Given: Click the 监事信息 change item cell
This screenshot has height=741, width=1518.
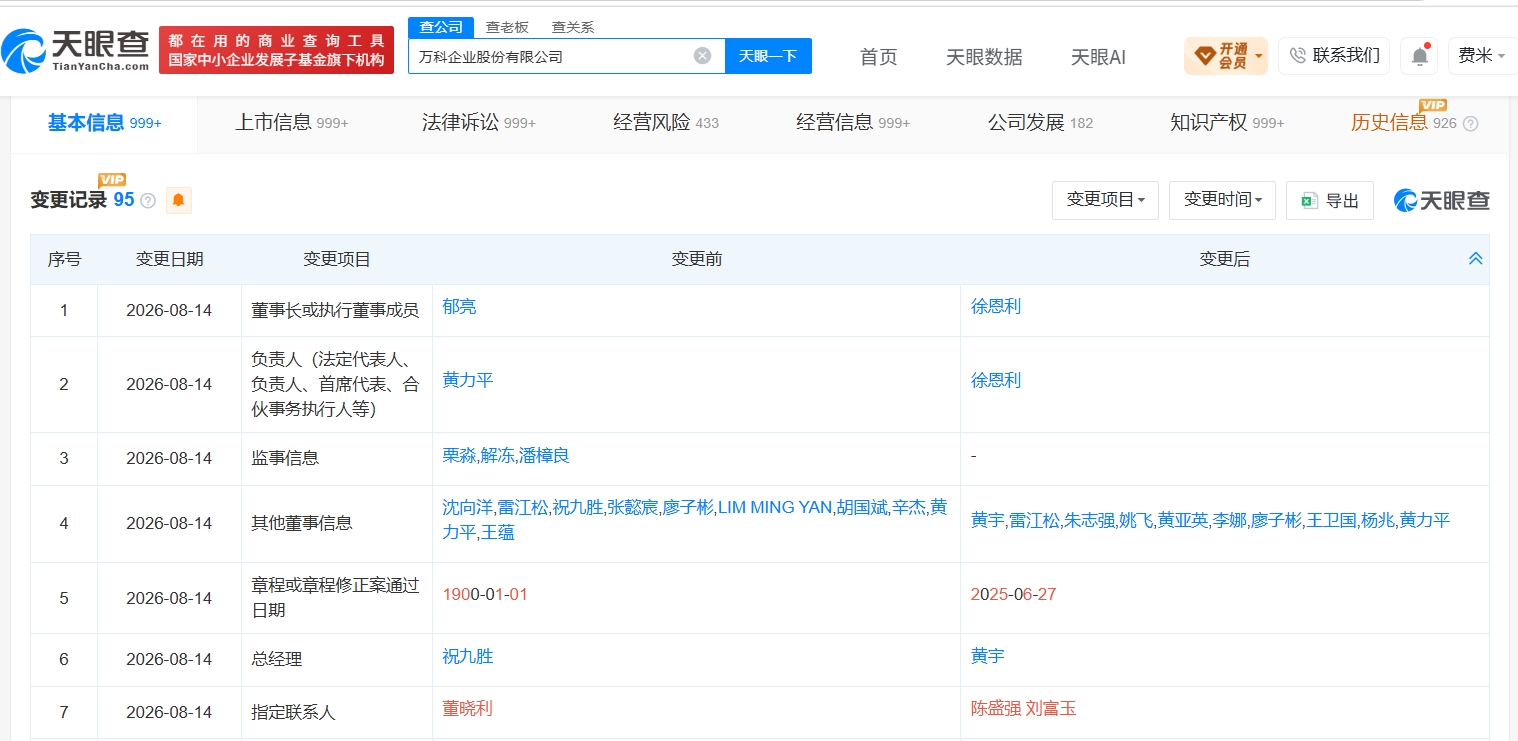Looking at the screenshot, I should (337, 459).
